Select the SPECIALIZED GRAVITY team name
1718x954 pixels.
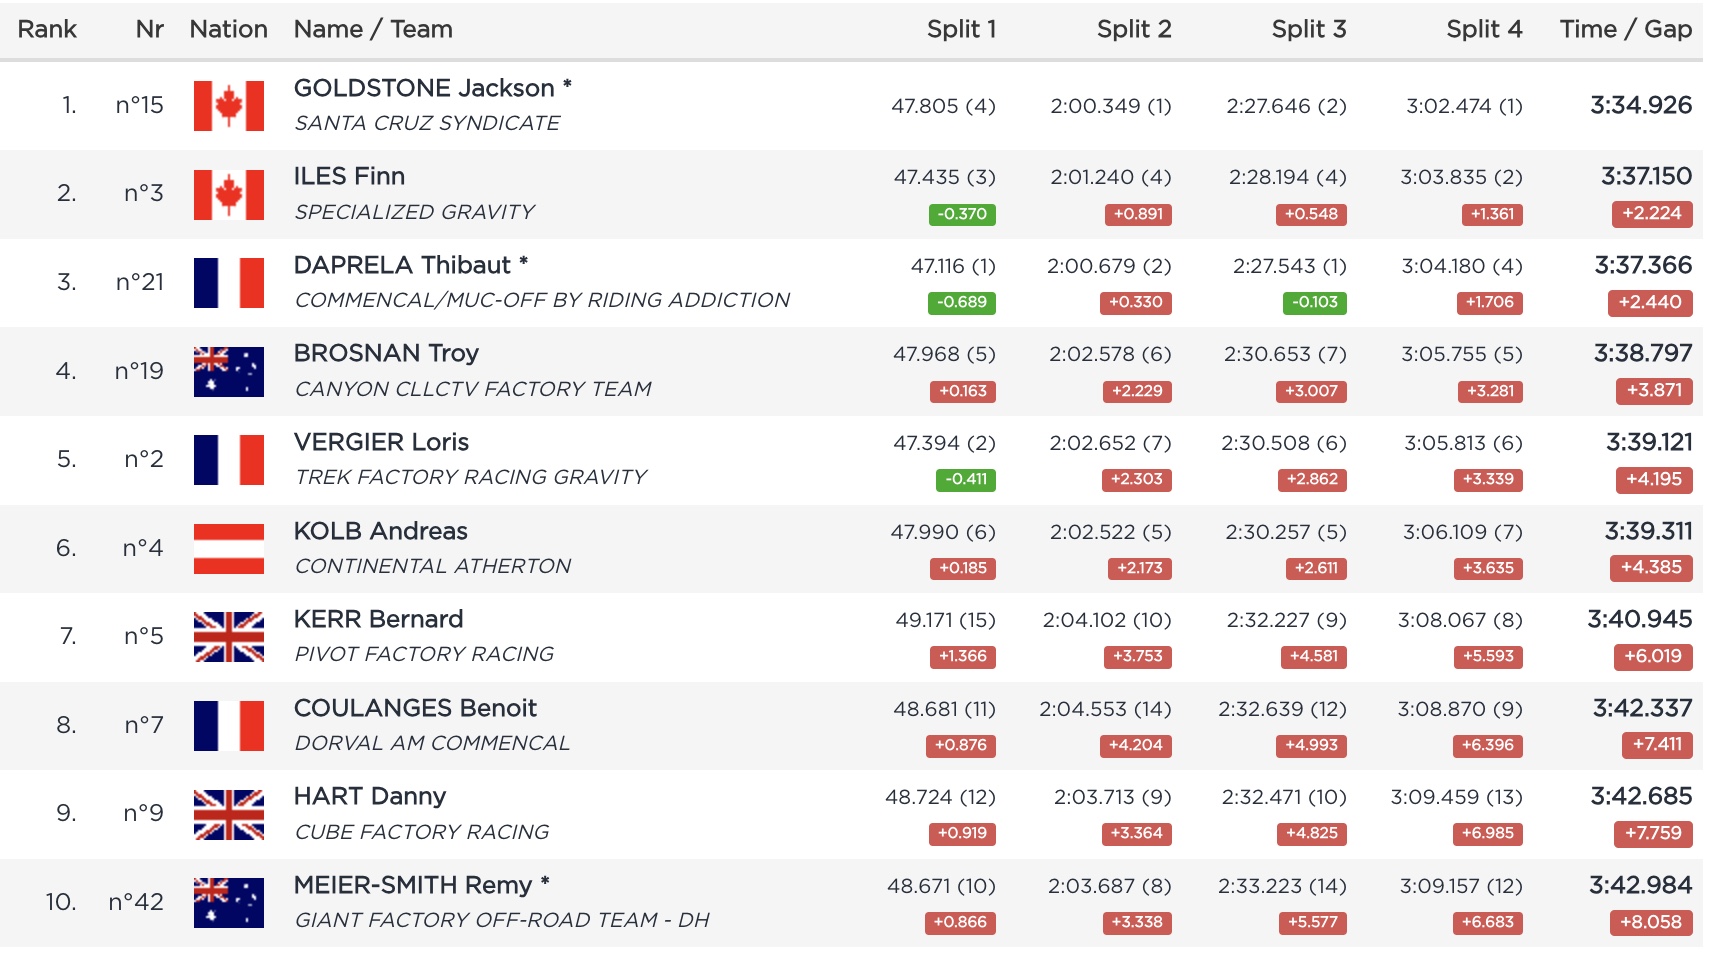414,212
